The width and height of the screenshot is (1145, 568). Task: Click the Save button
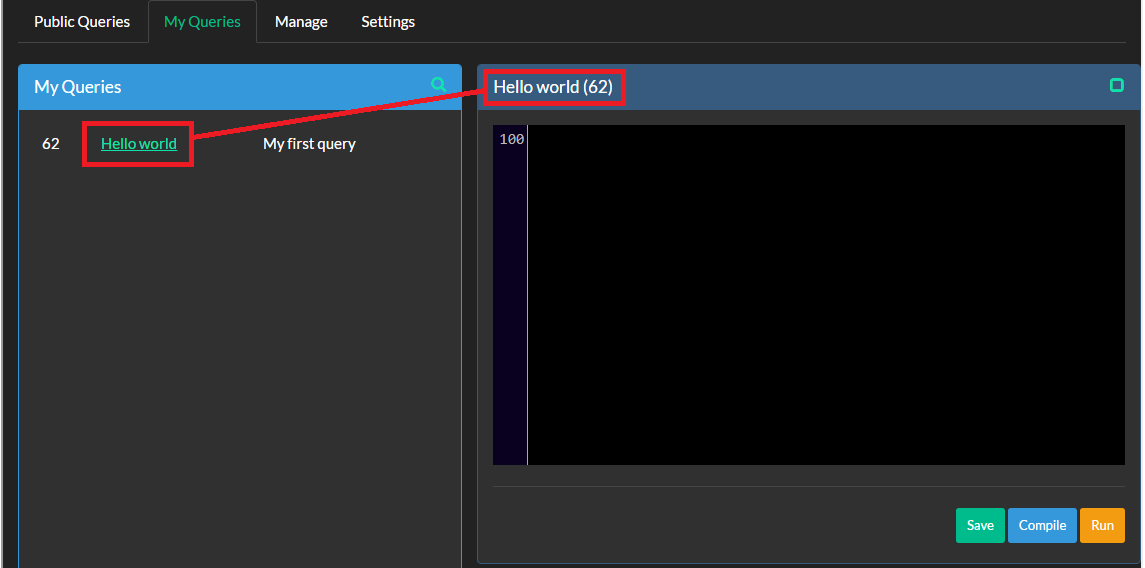point(980,526)
